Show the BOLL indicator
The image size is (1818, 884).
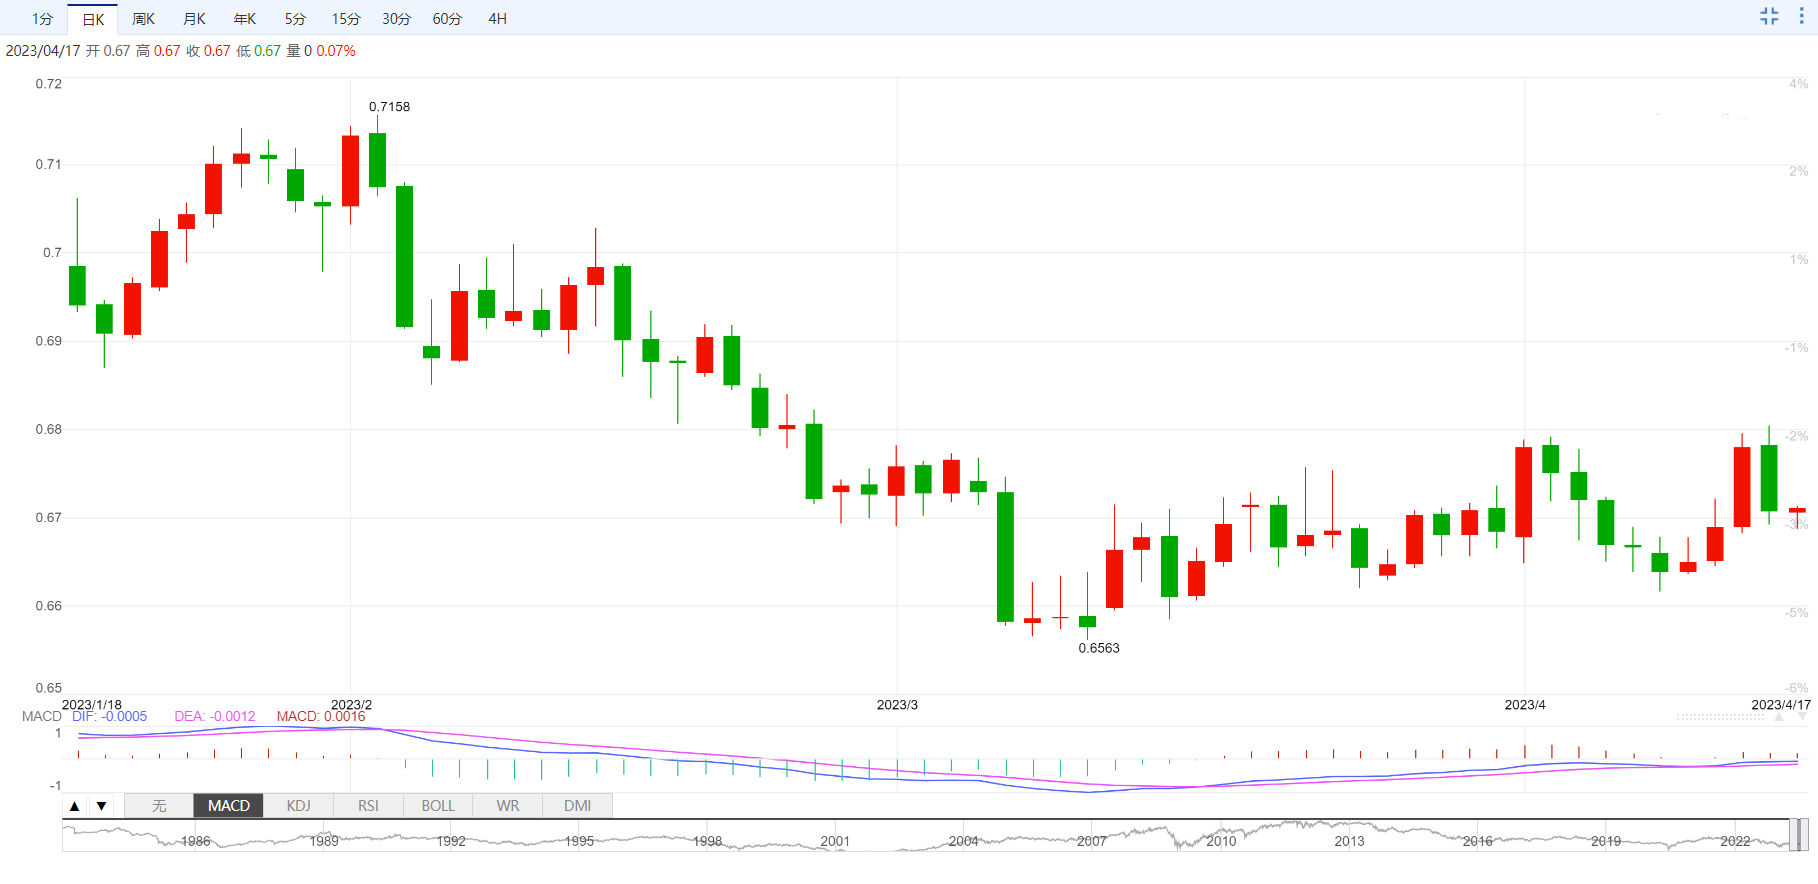(438, 806)
